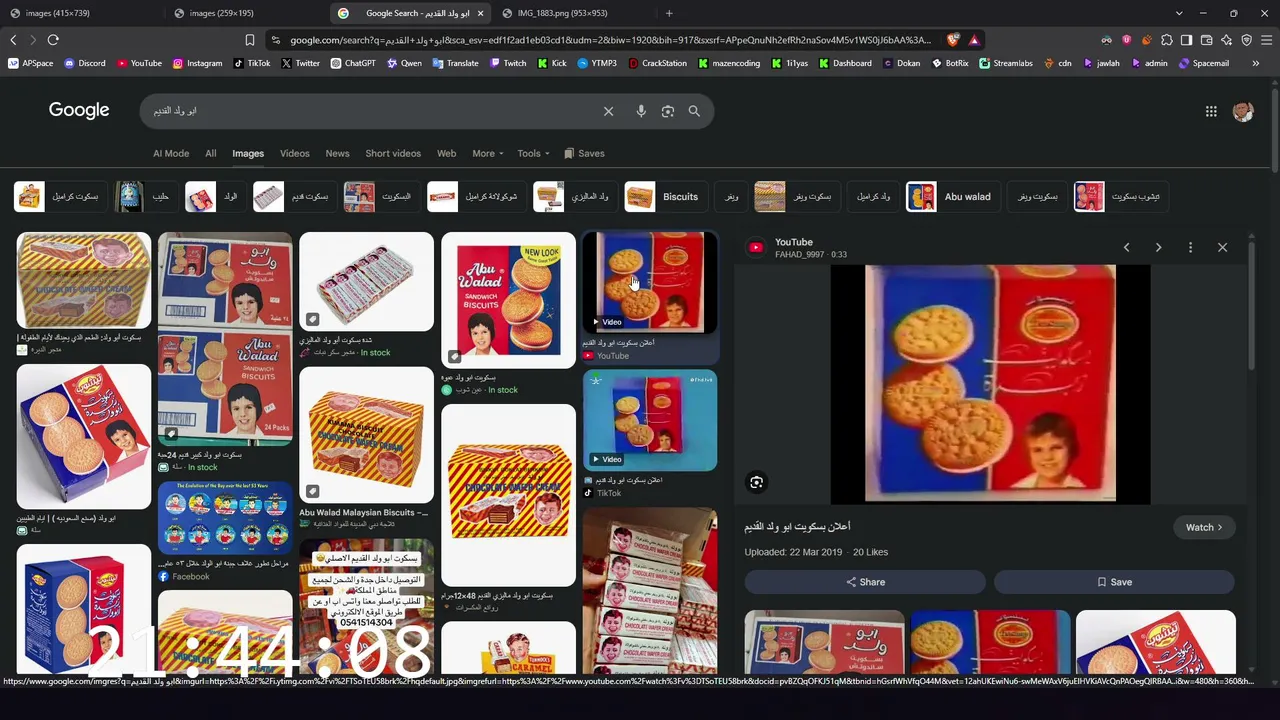Show previous image in preview panel
Image resolution: width=1280 pixels, height=720 pixels.
(x=1126, y=247)
